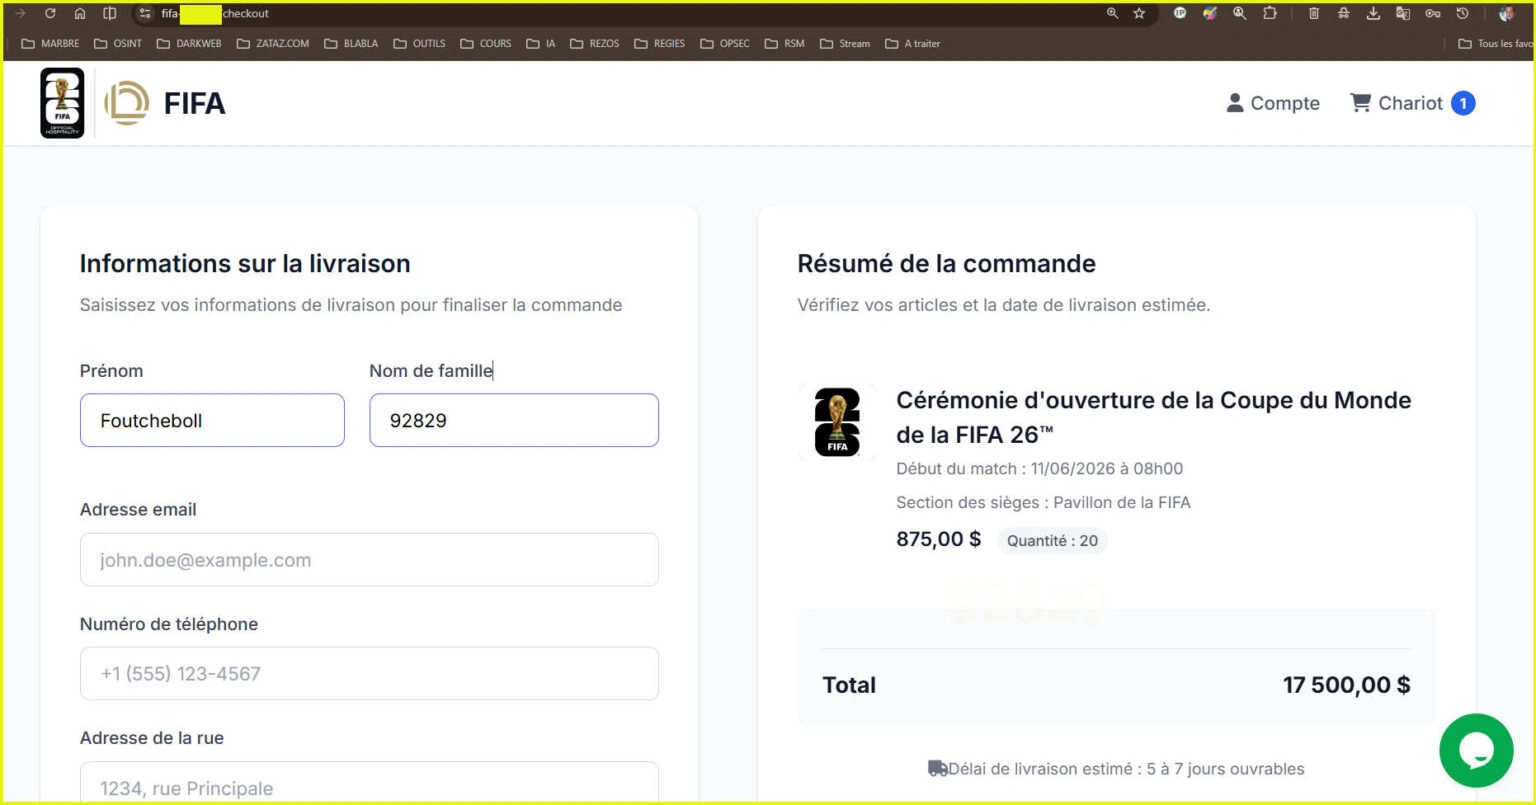Go forward with the browser arrow
Screen dimensions: 1536x805
click(x=21, y=14)
